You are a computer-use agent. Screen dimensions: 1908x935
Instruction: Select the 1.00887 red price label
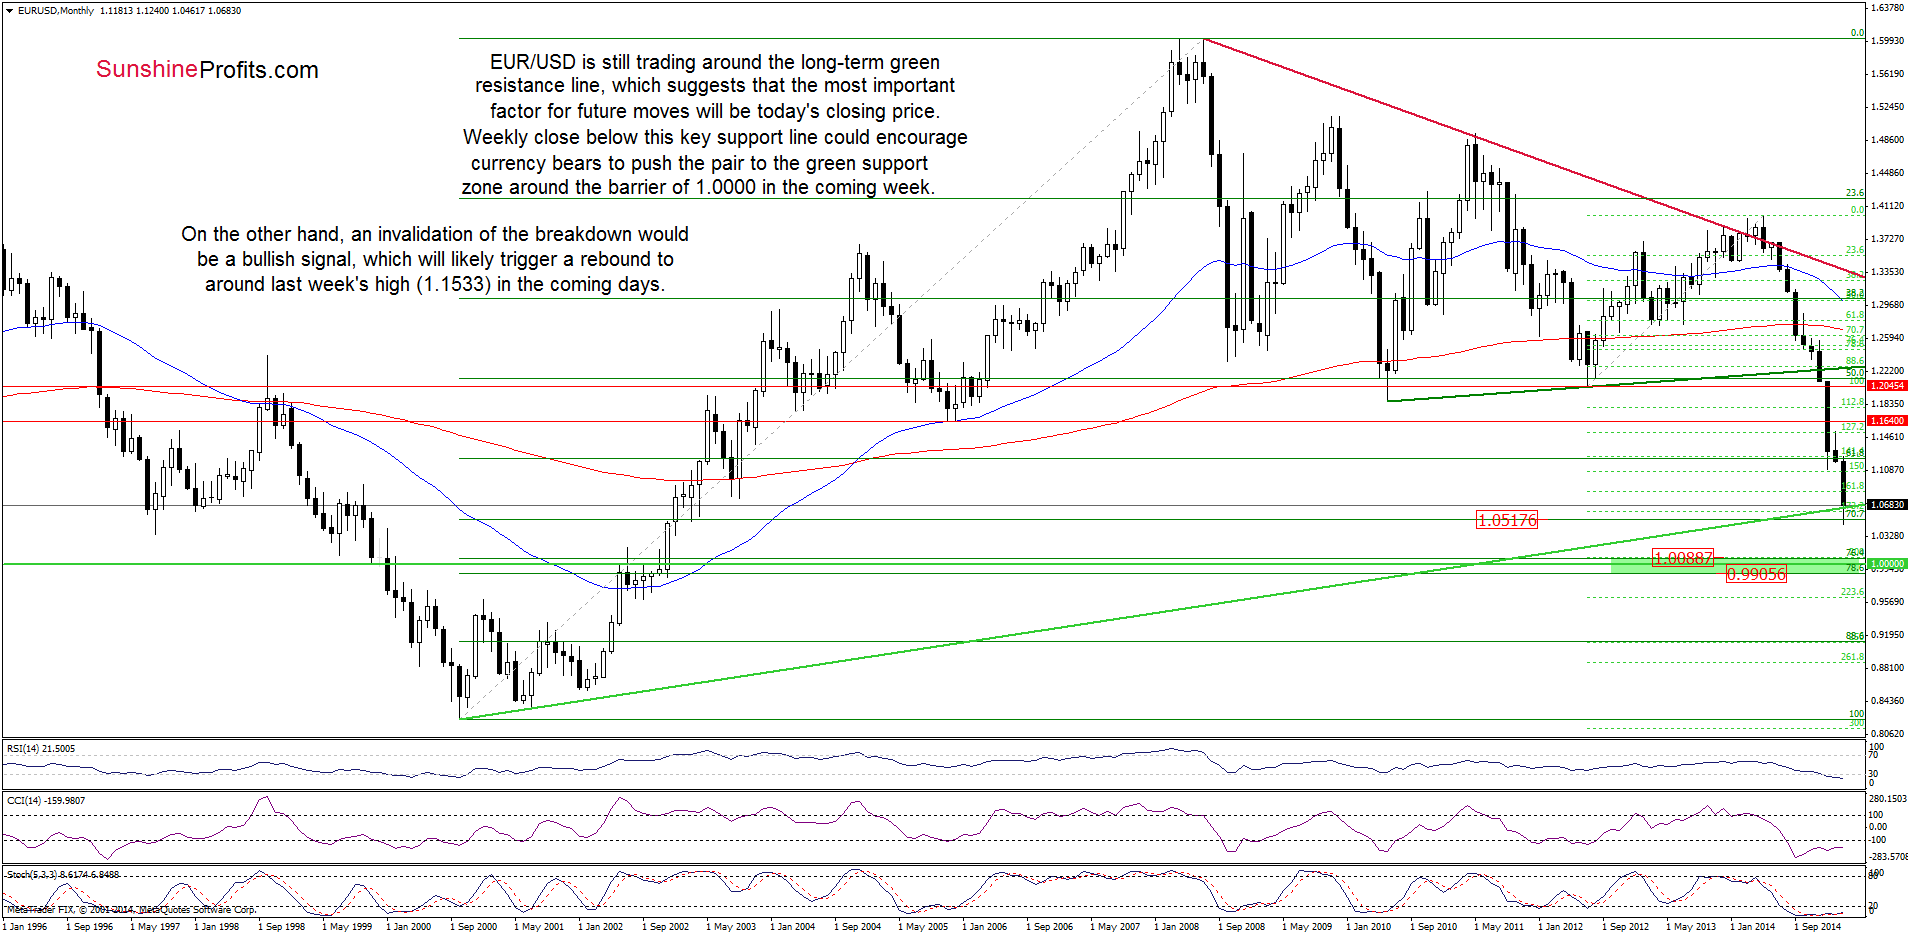coord(1683,558)
